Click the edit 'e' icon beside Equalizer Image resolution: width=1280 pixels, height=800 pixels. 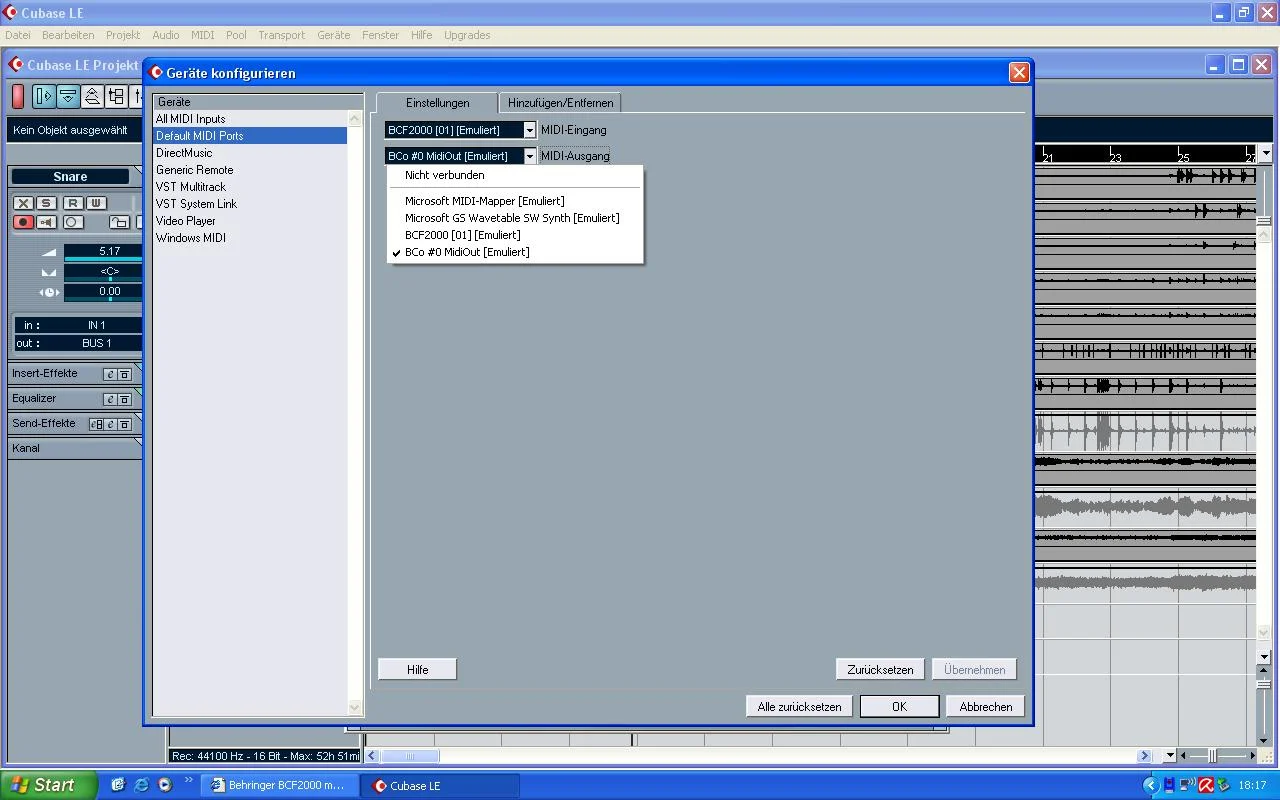tap(110, 399)
